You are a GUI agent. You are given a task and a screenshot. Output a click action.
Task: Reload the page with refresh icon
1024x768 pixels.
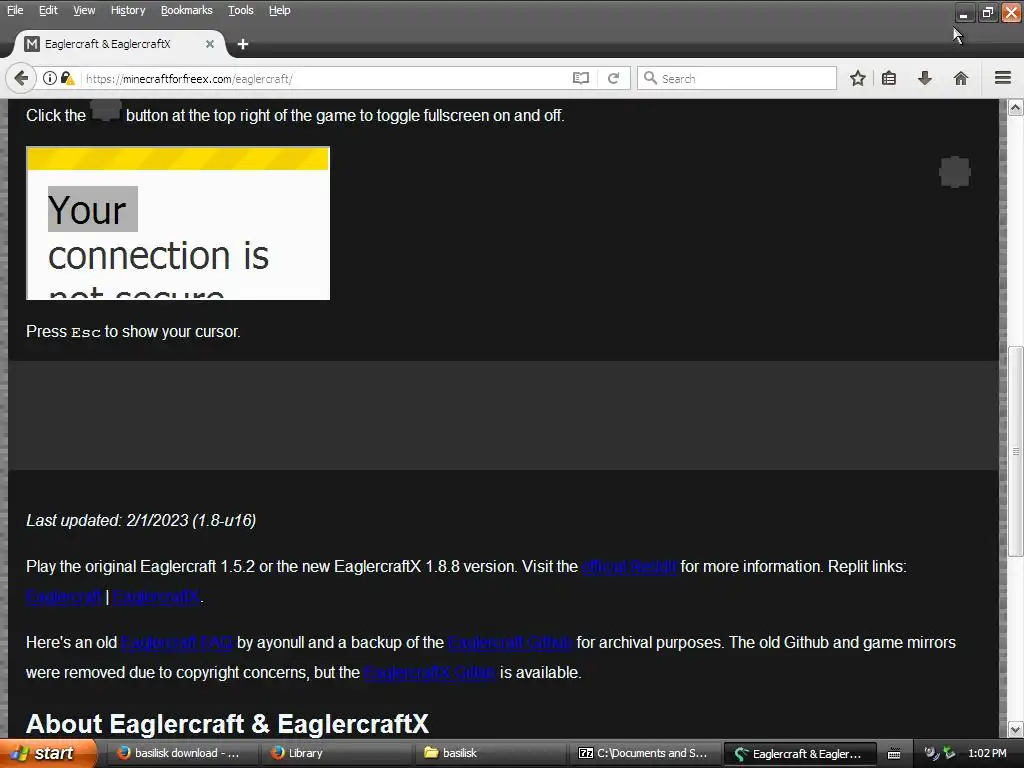tap(613, 78)
